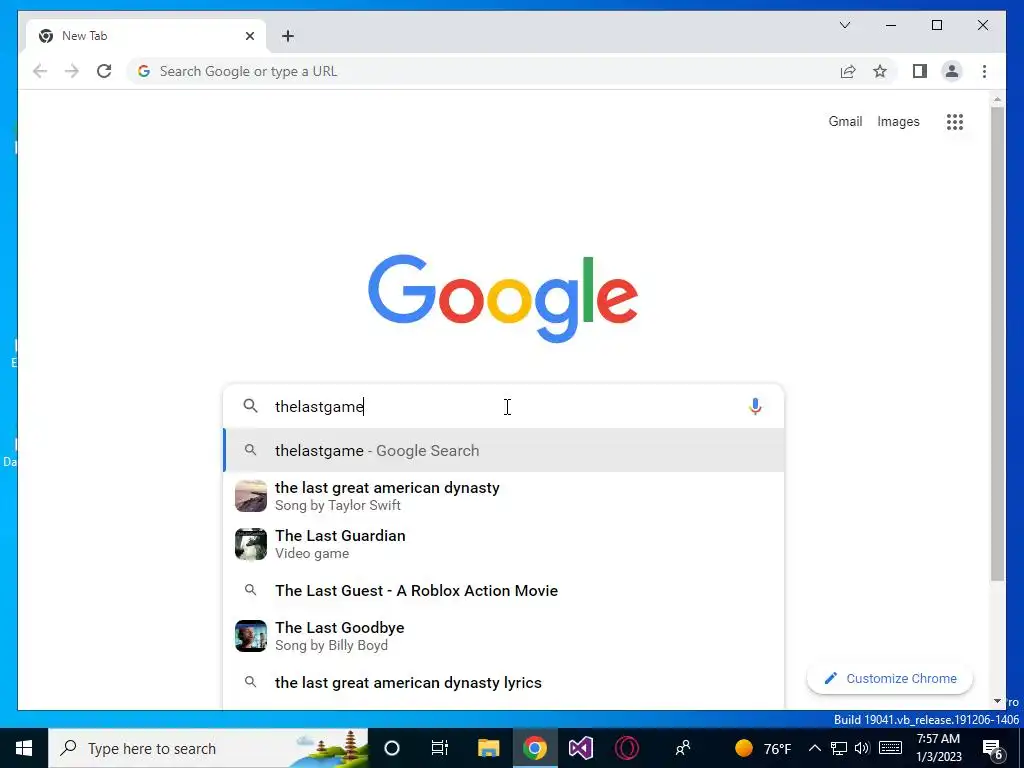Click the browser back arrow

[40, 71]
